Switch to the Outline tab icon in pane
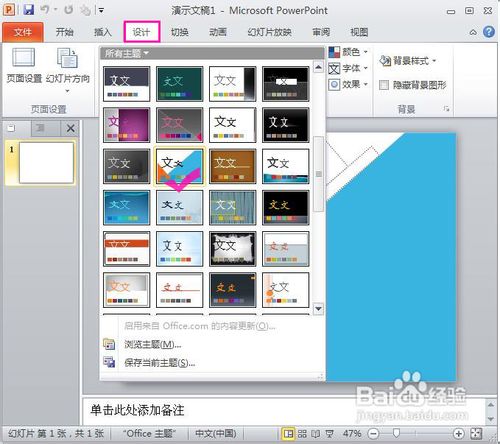The height and width of the screenshot is (444, 500). (40, 128)
